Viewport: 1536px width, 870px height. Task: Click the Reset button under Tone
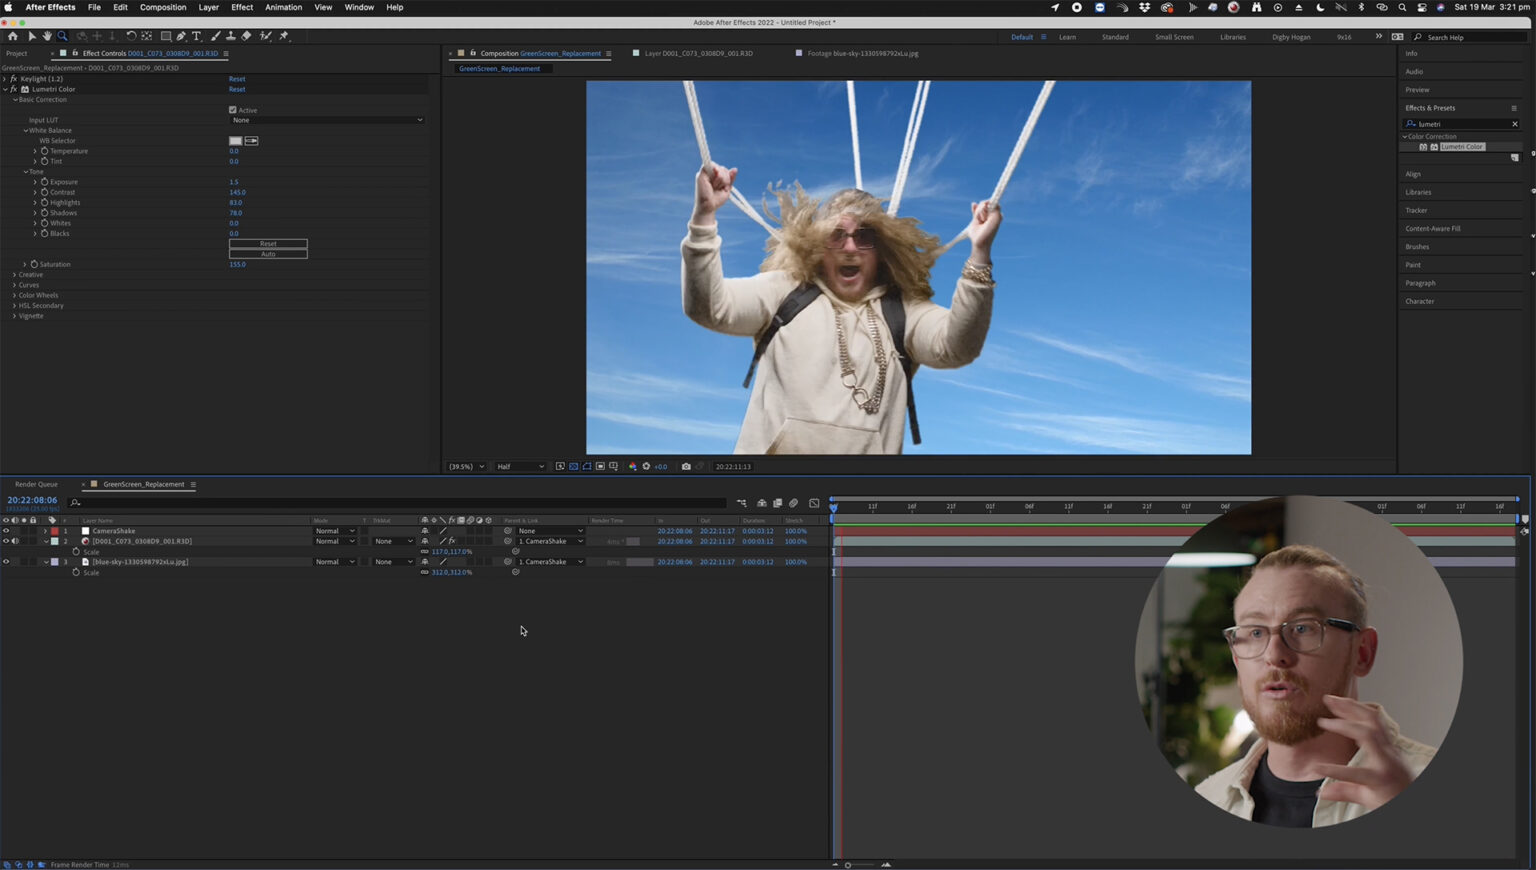(x=268, y=244)
